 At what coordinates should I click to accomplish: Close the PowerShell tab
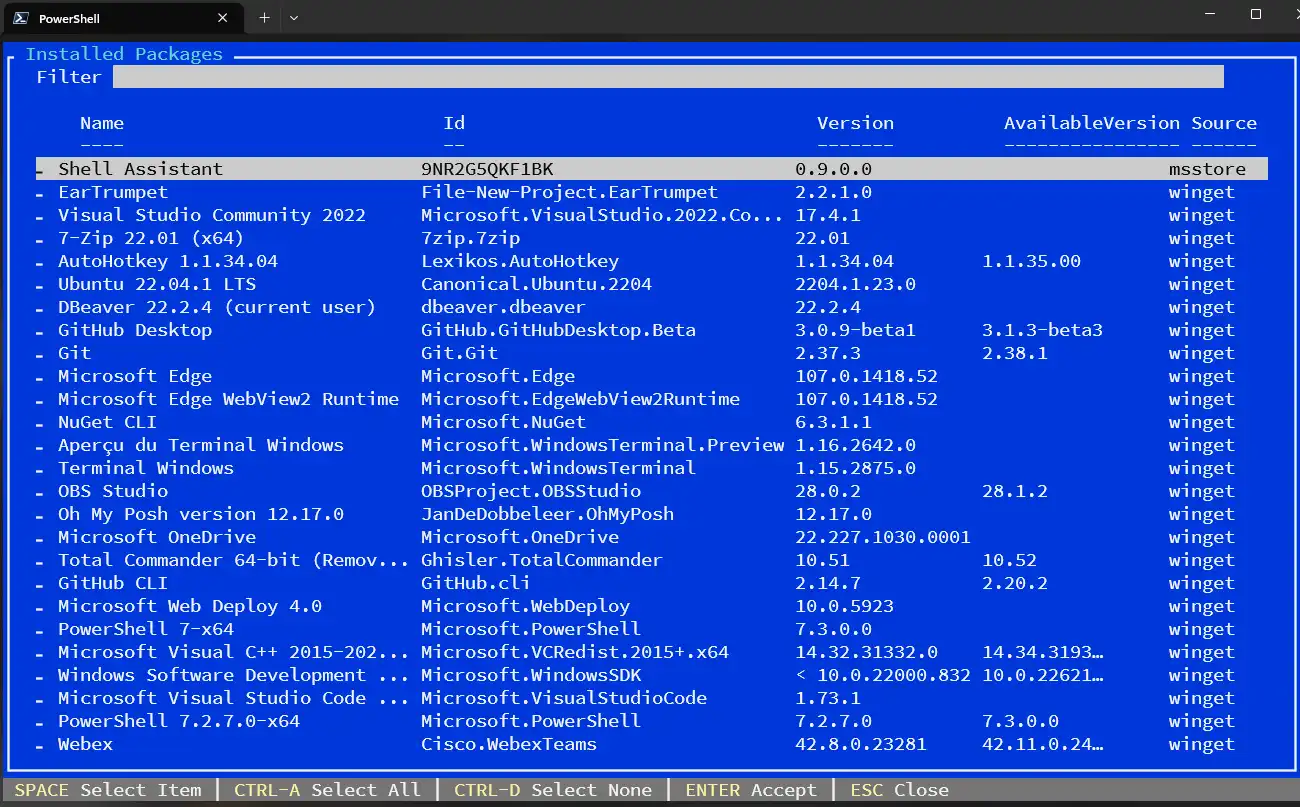(224, 18)
